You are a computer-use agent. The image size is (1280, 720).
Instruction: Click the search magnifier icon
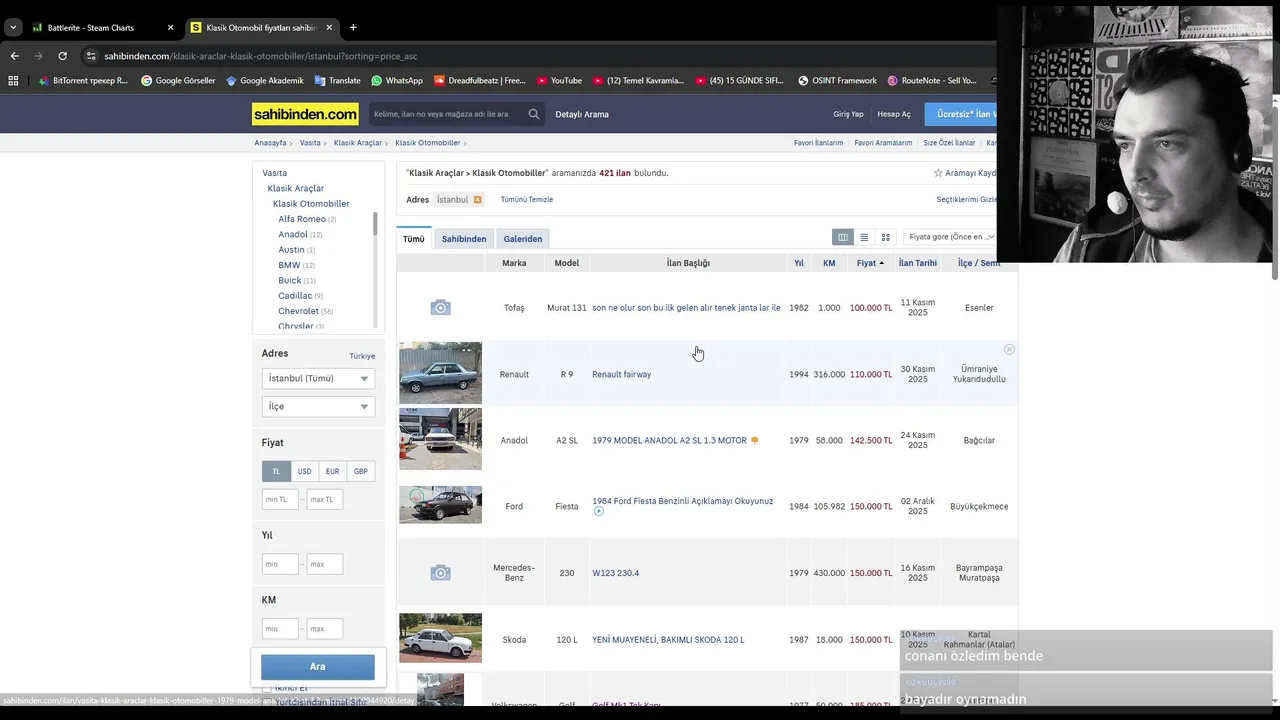tap(534, 114)
